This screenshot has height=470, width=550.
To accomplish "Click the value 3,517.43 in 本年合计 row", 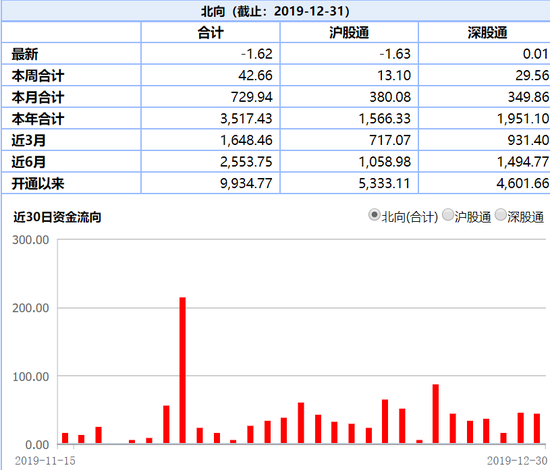I will coord(246,119).
